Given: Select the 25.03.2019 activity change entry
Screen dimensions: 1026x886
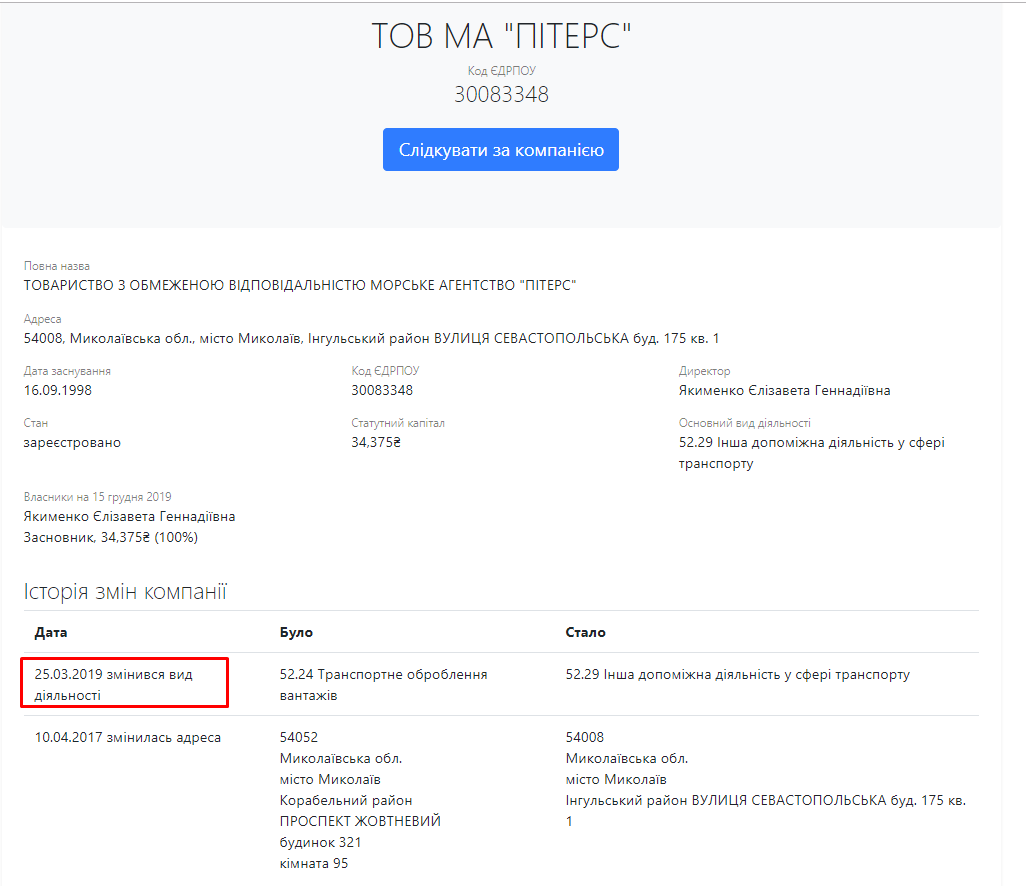Looking at the screenshot, I should tap(113, 684).
